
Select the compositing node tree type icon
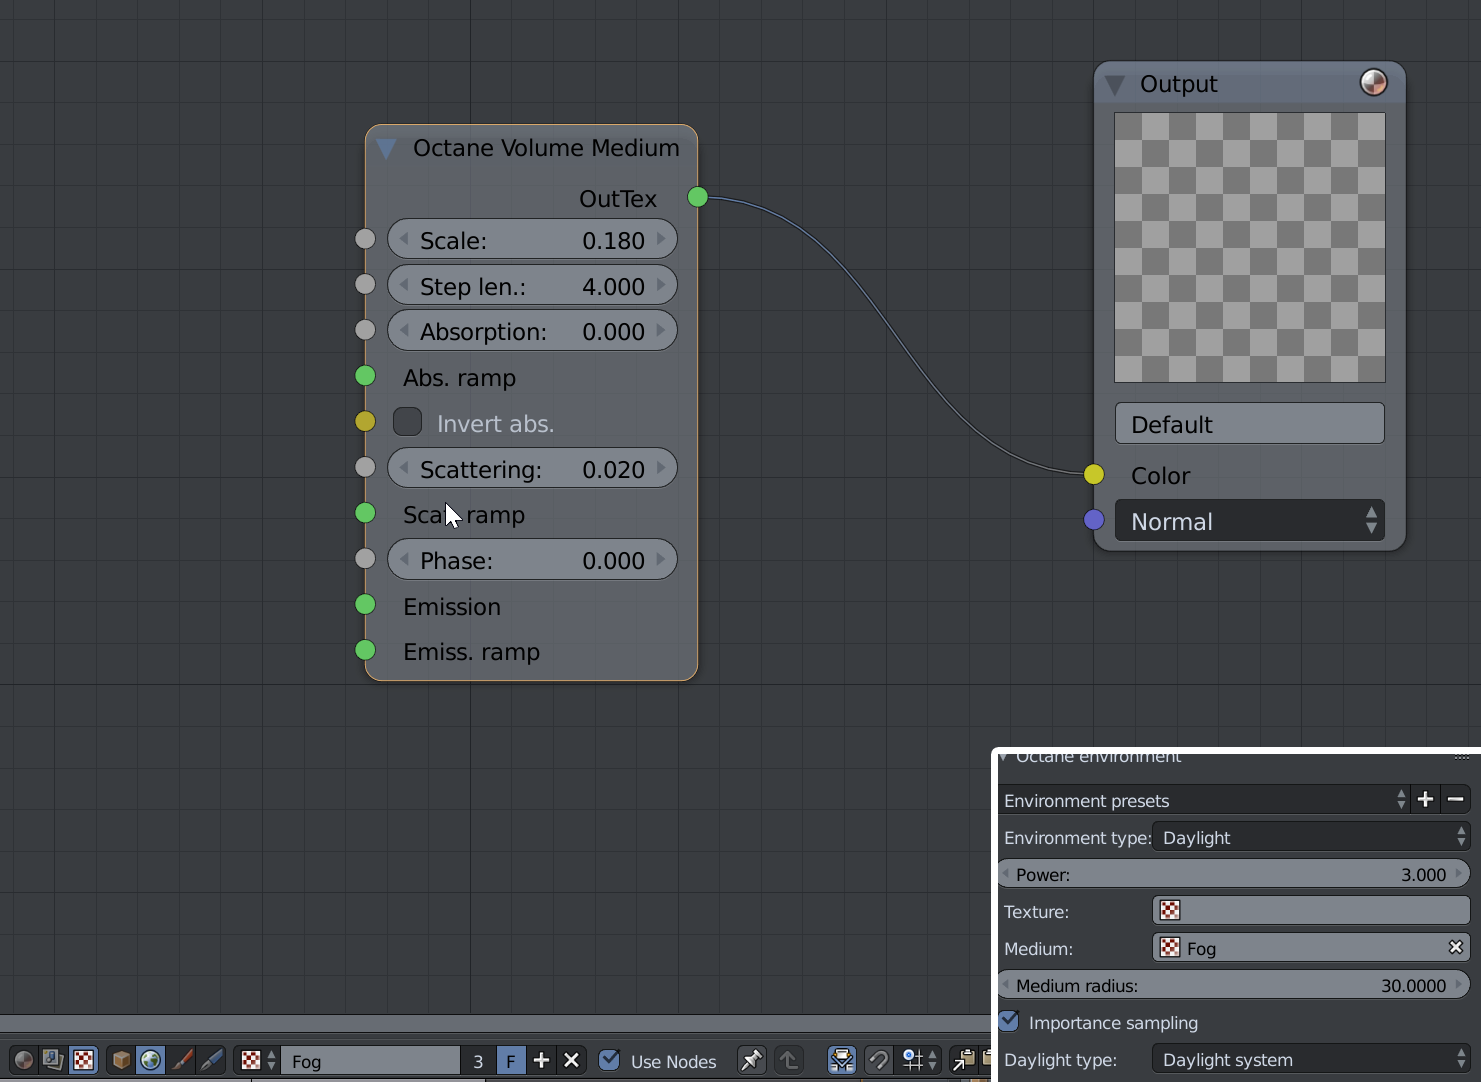tap(53, 1060)
